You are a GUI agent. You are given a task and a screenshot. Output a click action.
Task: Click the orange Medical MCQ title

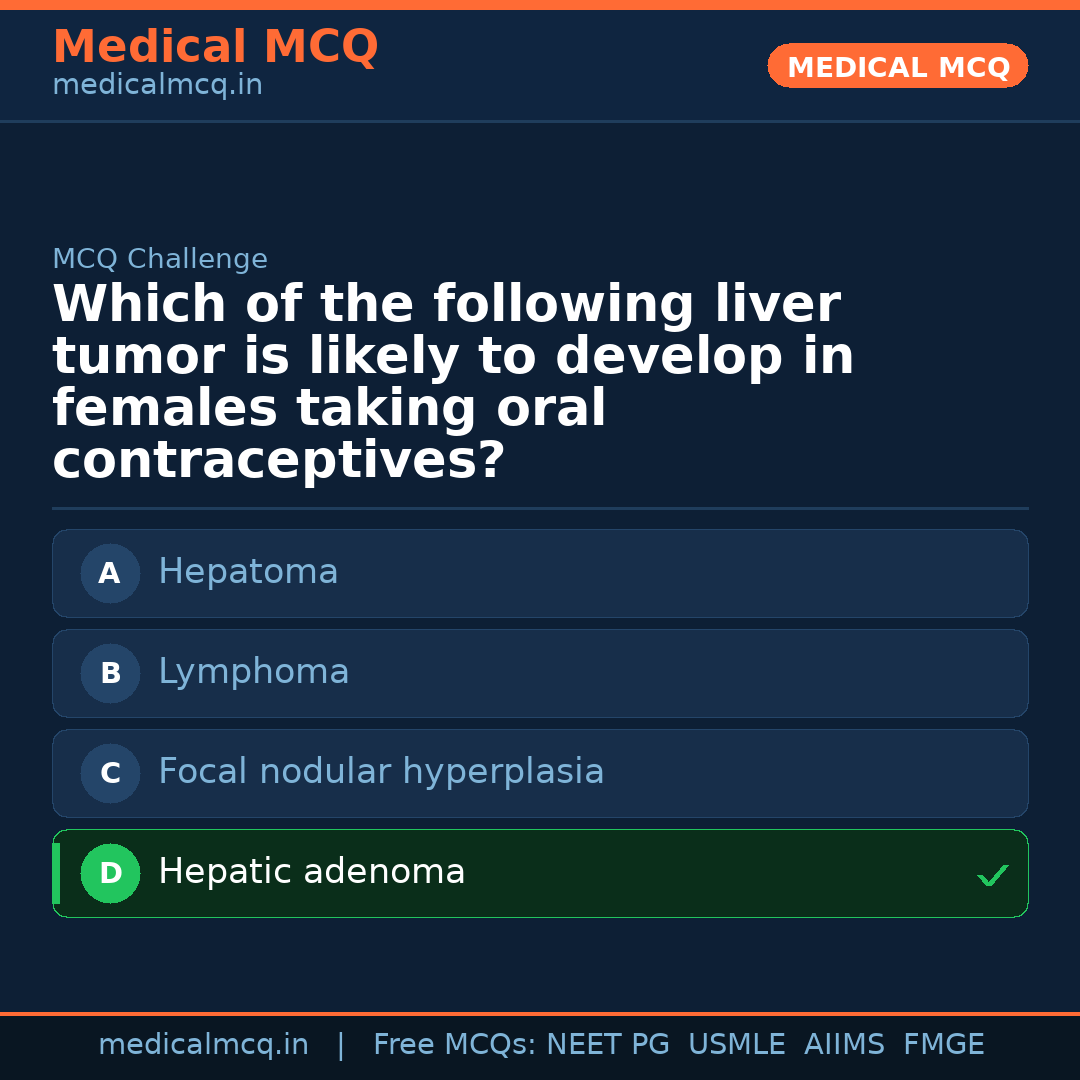point(215,47)
